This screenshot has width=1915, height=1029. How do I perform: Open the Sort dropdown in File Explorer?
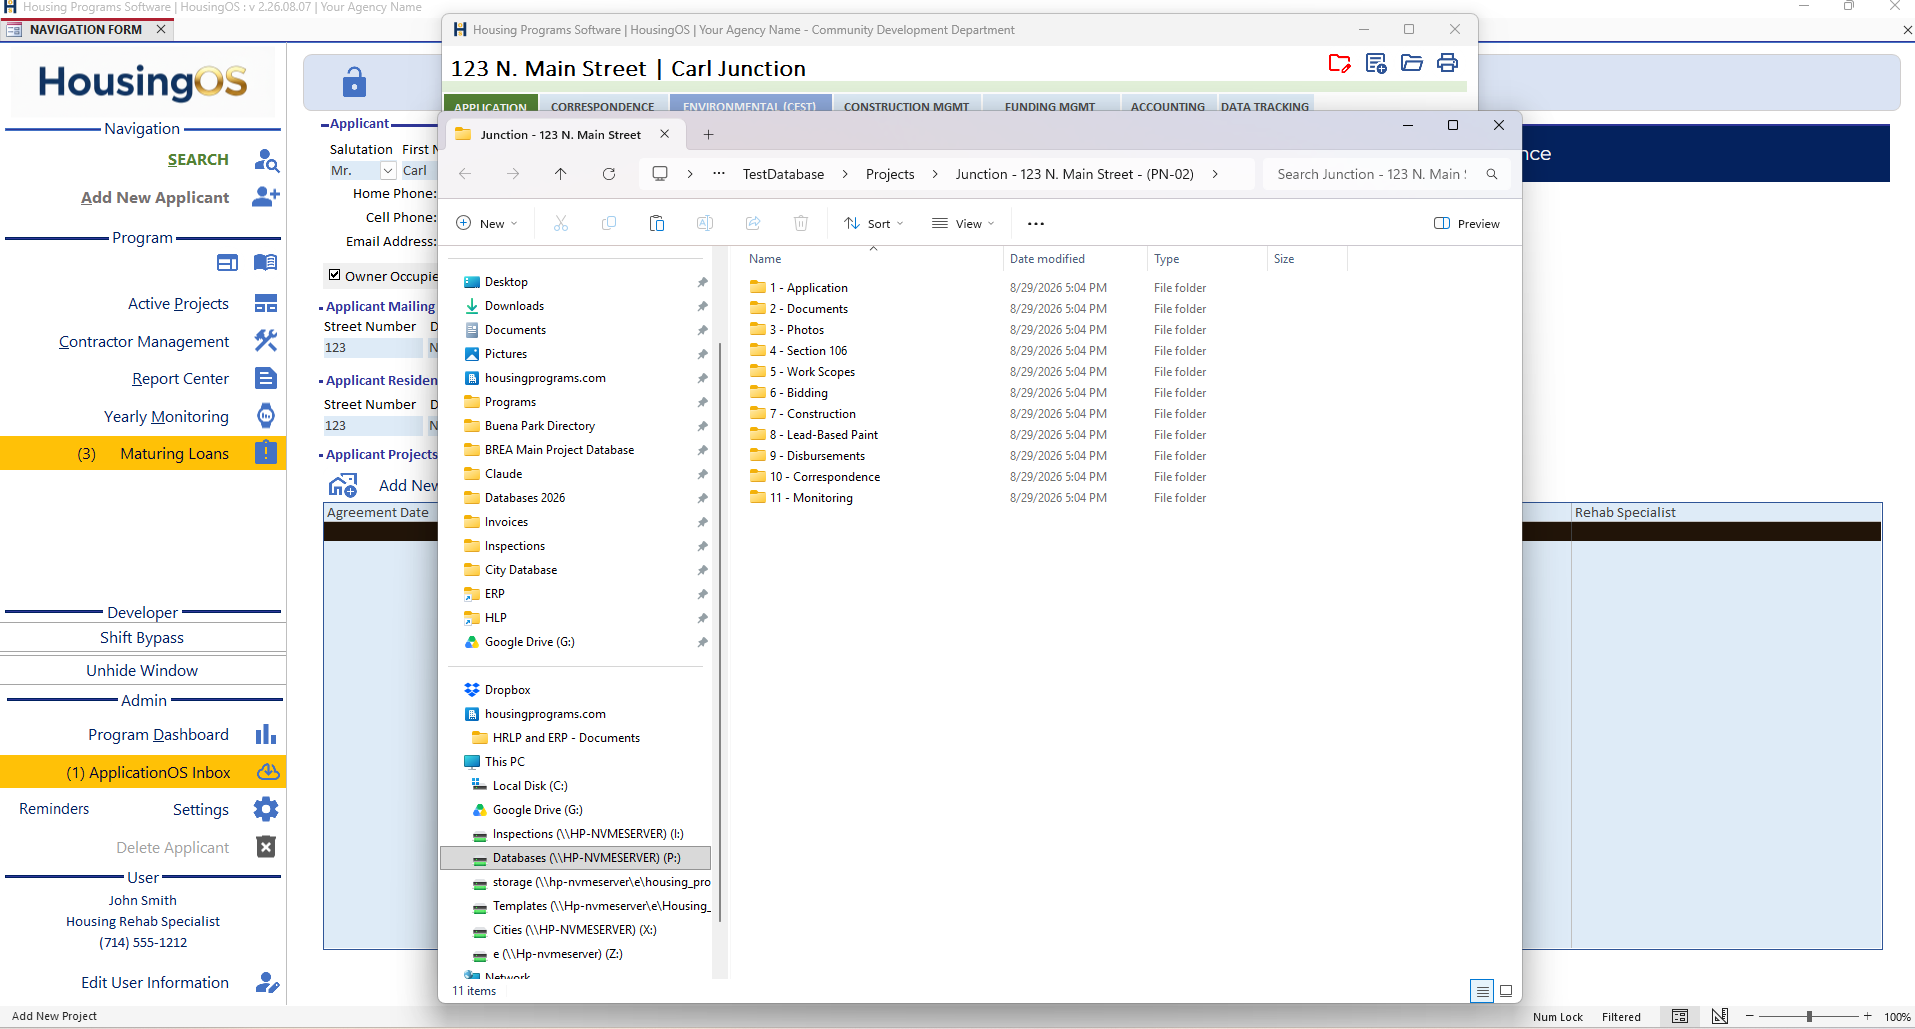874,224
